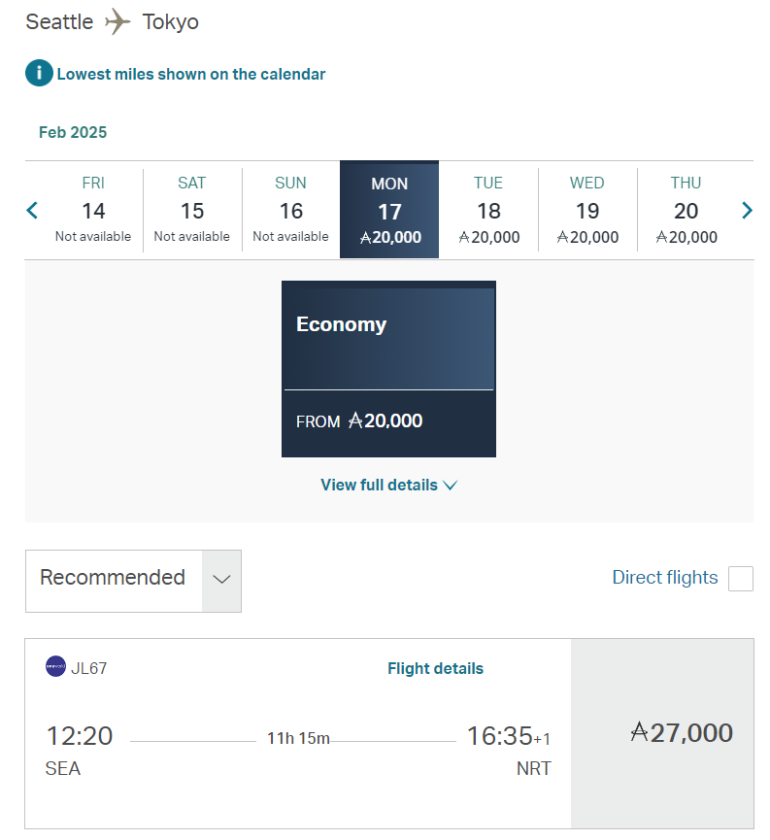Select Saturday 15 date tab
Viewport: 770px width, 840px height.
tap(192, 210)
